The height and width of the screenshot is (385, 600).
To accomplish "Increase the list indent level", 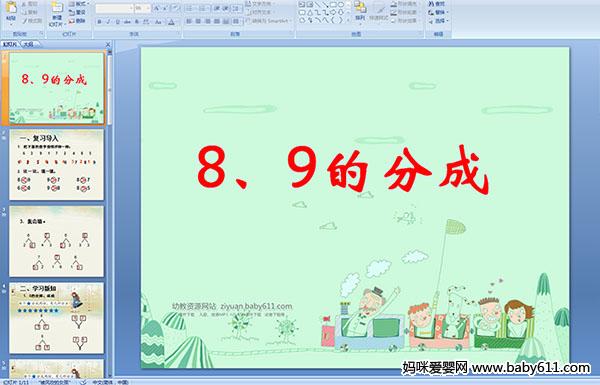I will (x=225, y=8).
